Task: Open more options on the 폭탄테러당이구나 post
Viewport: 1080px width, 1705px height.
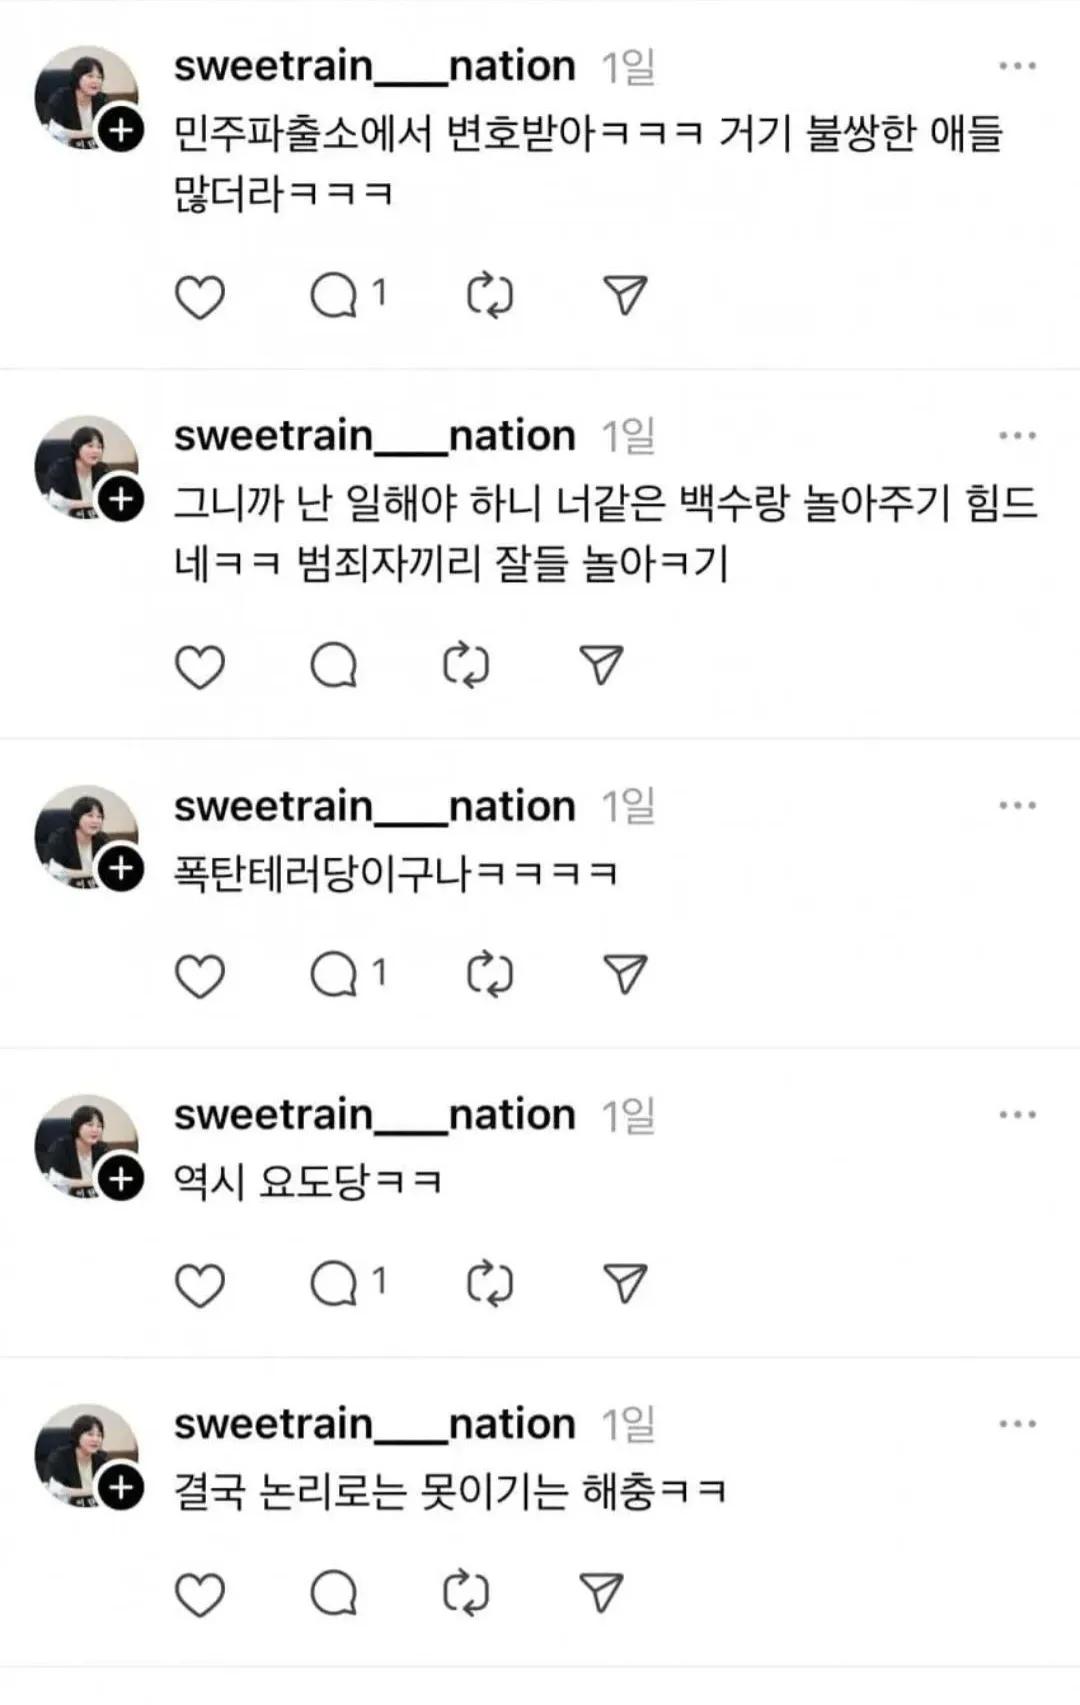Action: (1017, 806)
